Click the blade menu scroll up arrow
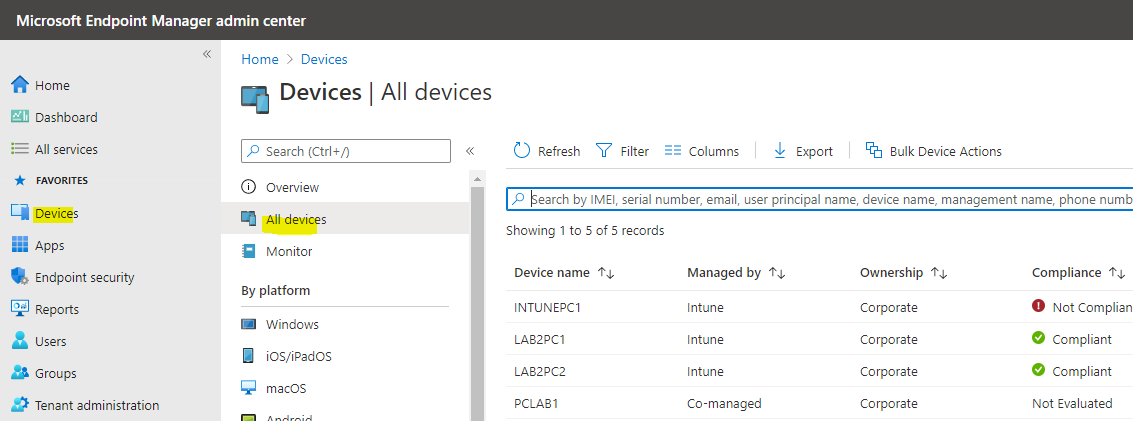This screenshot has height=421, width=1133. [477, 178]
